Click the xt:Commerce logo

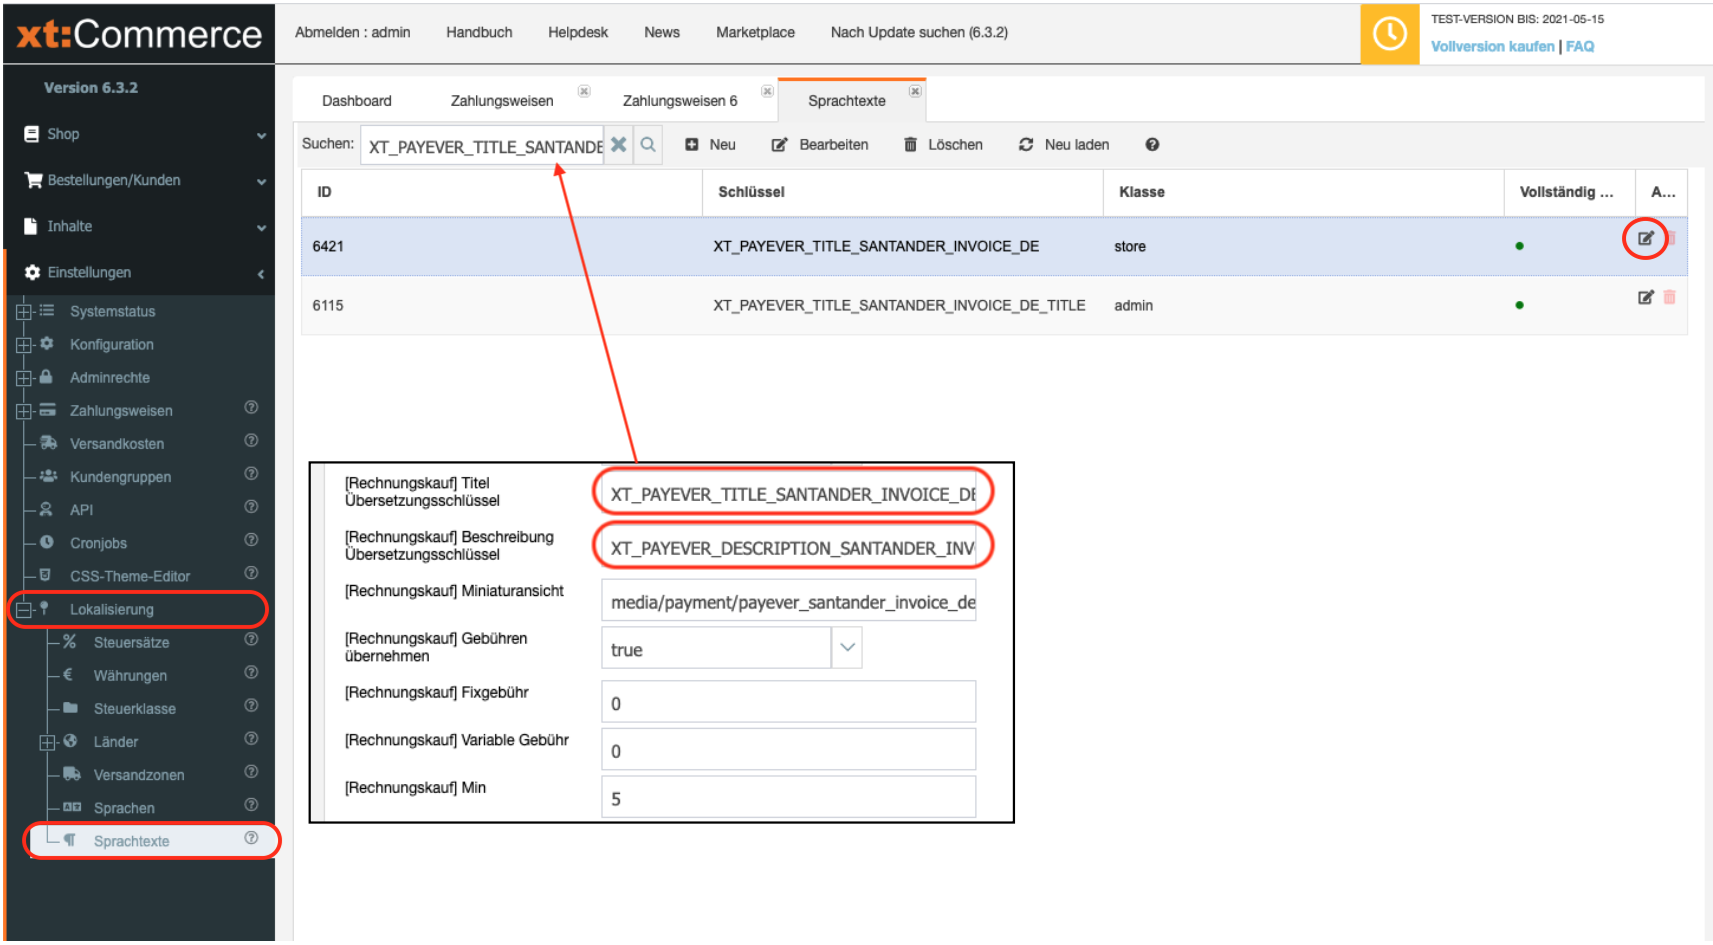[x=139, y=34]
